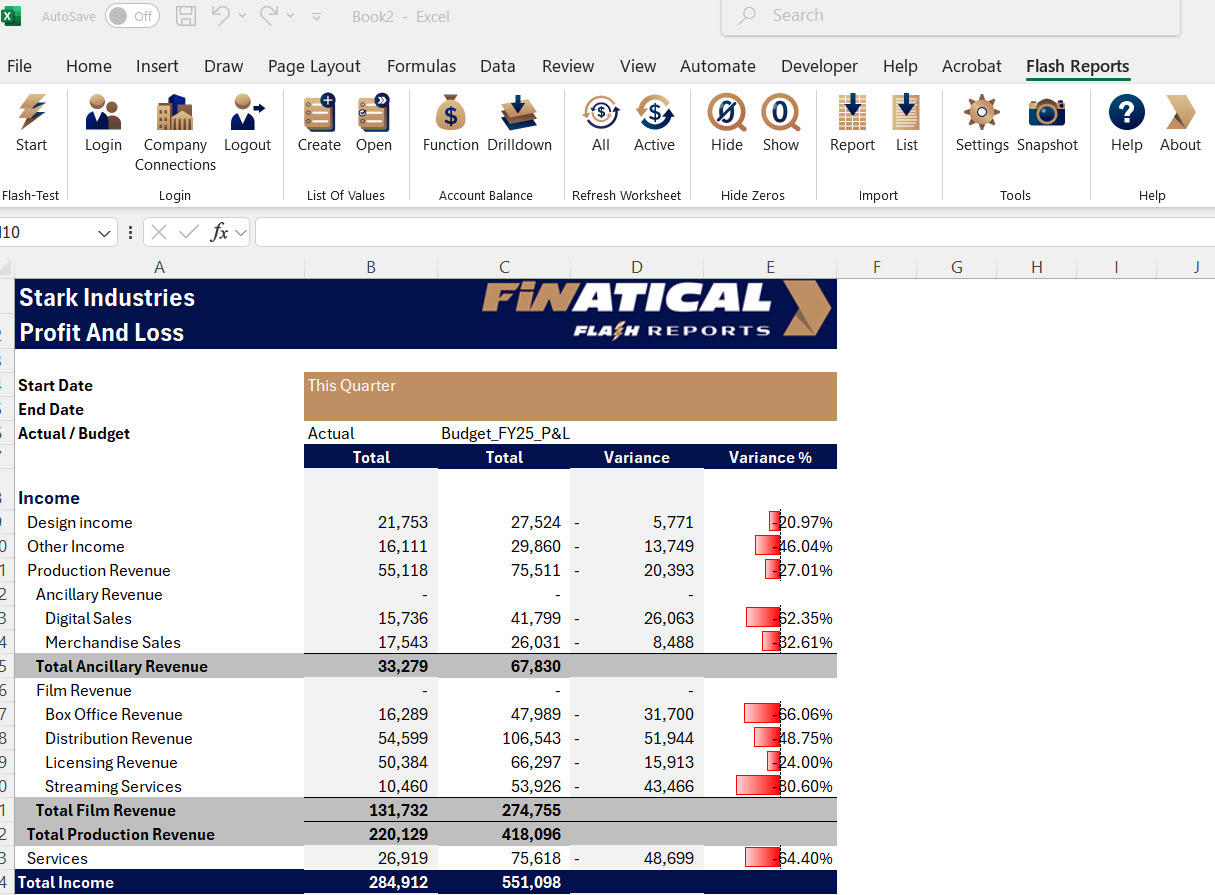
Task: Expand the function dropdown beside fx
Action: coord(240,233)
